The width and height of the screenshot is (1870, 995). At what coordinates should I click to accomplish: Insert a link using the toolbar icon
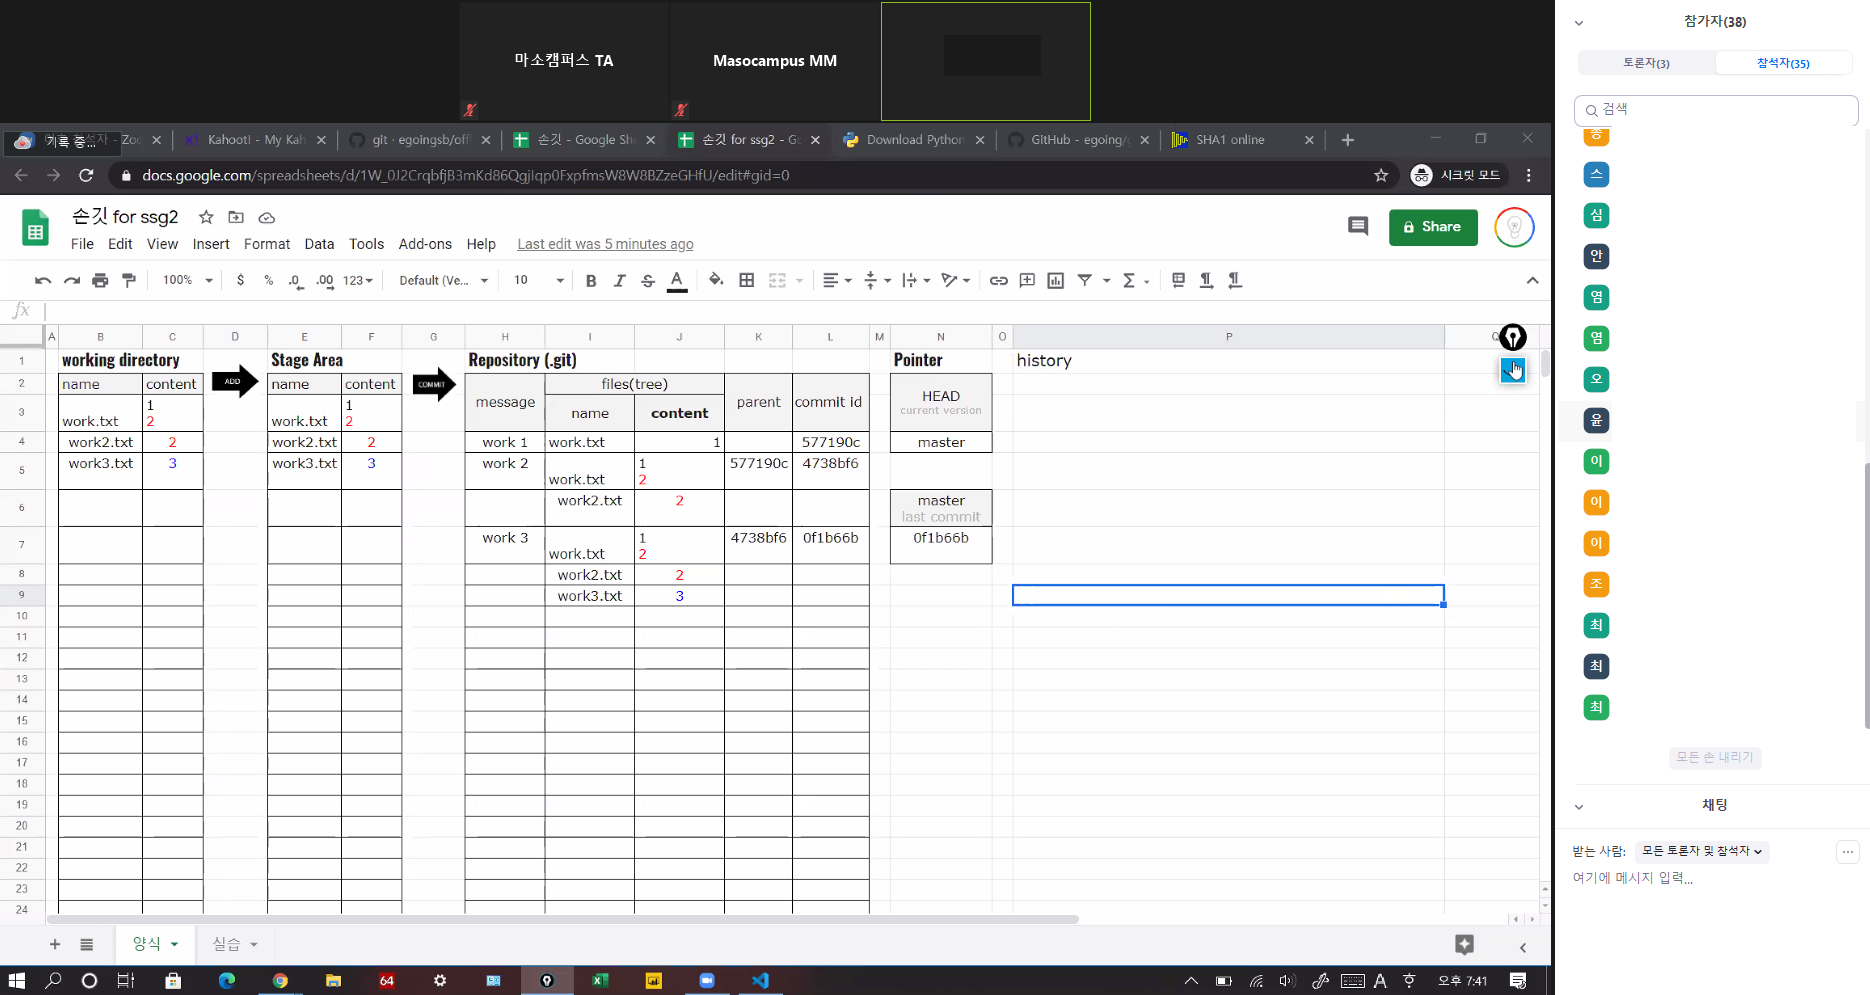click(998, 281)
